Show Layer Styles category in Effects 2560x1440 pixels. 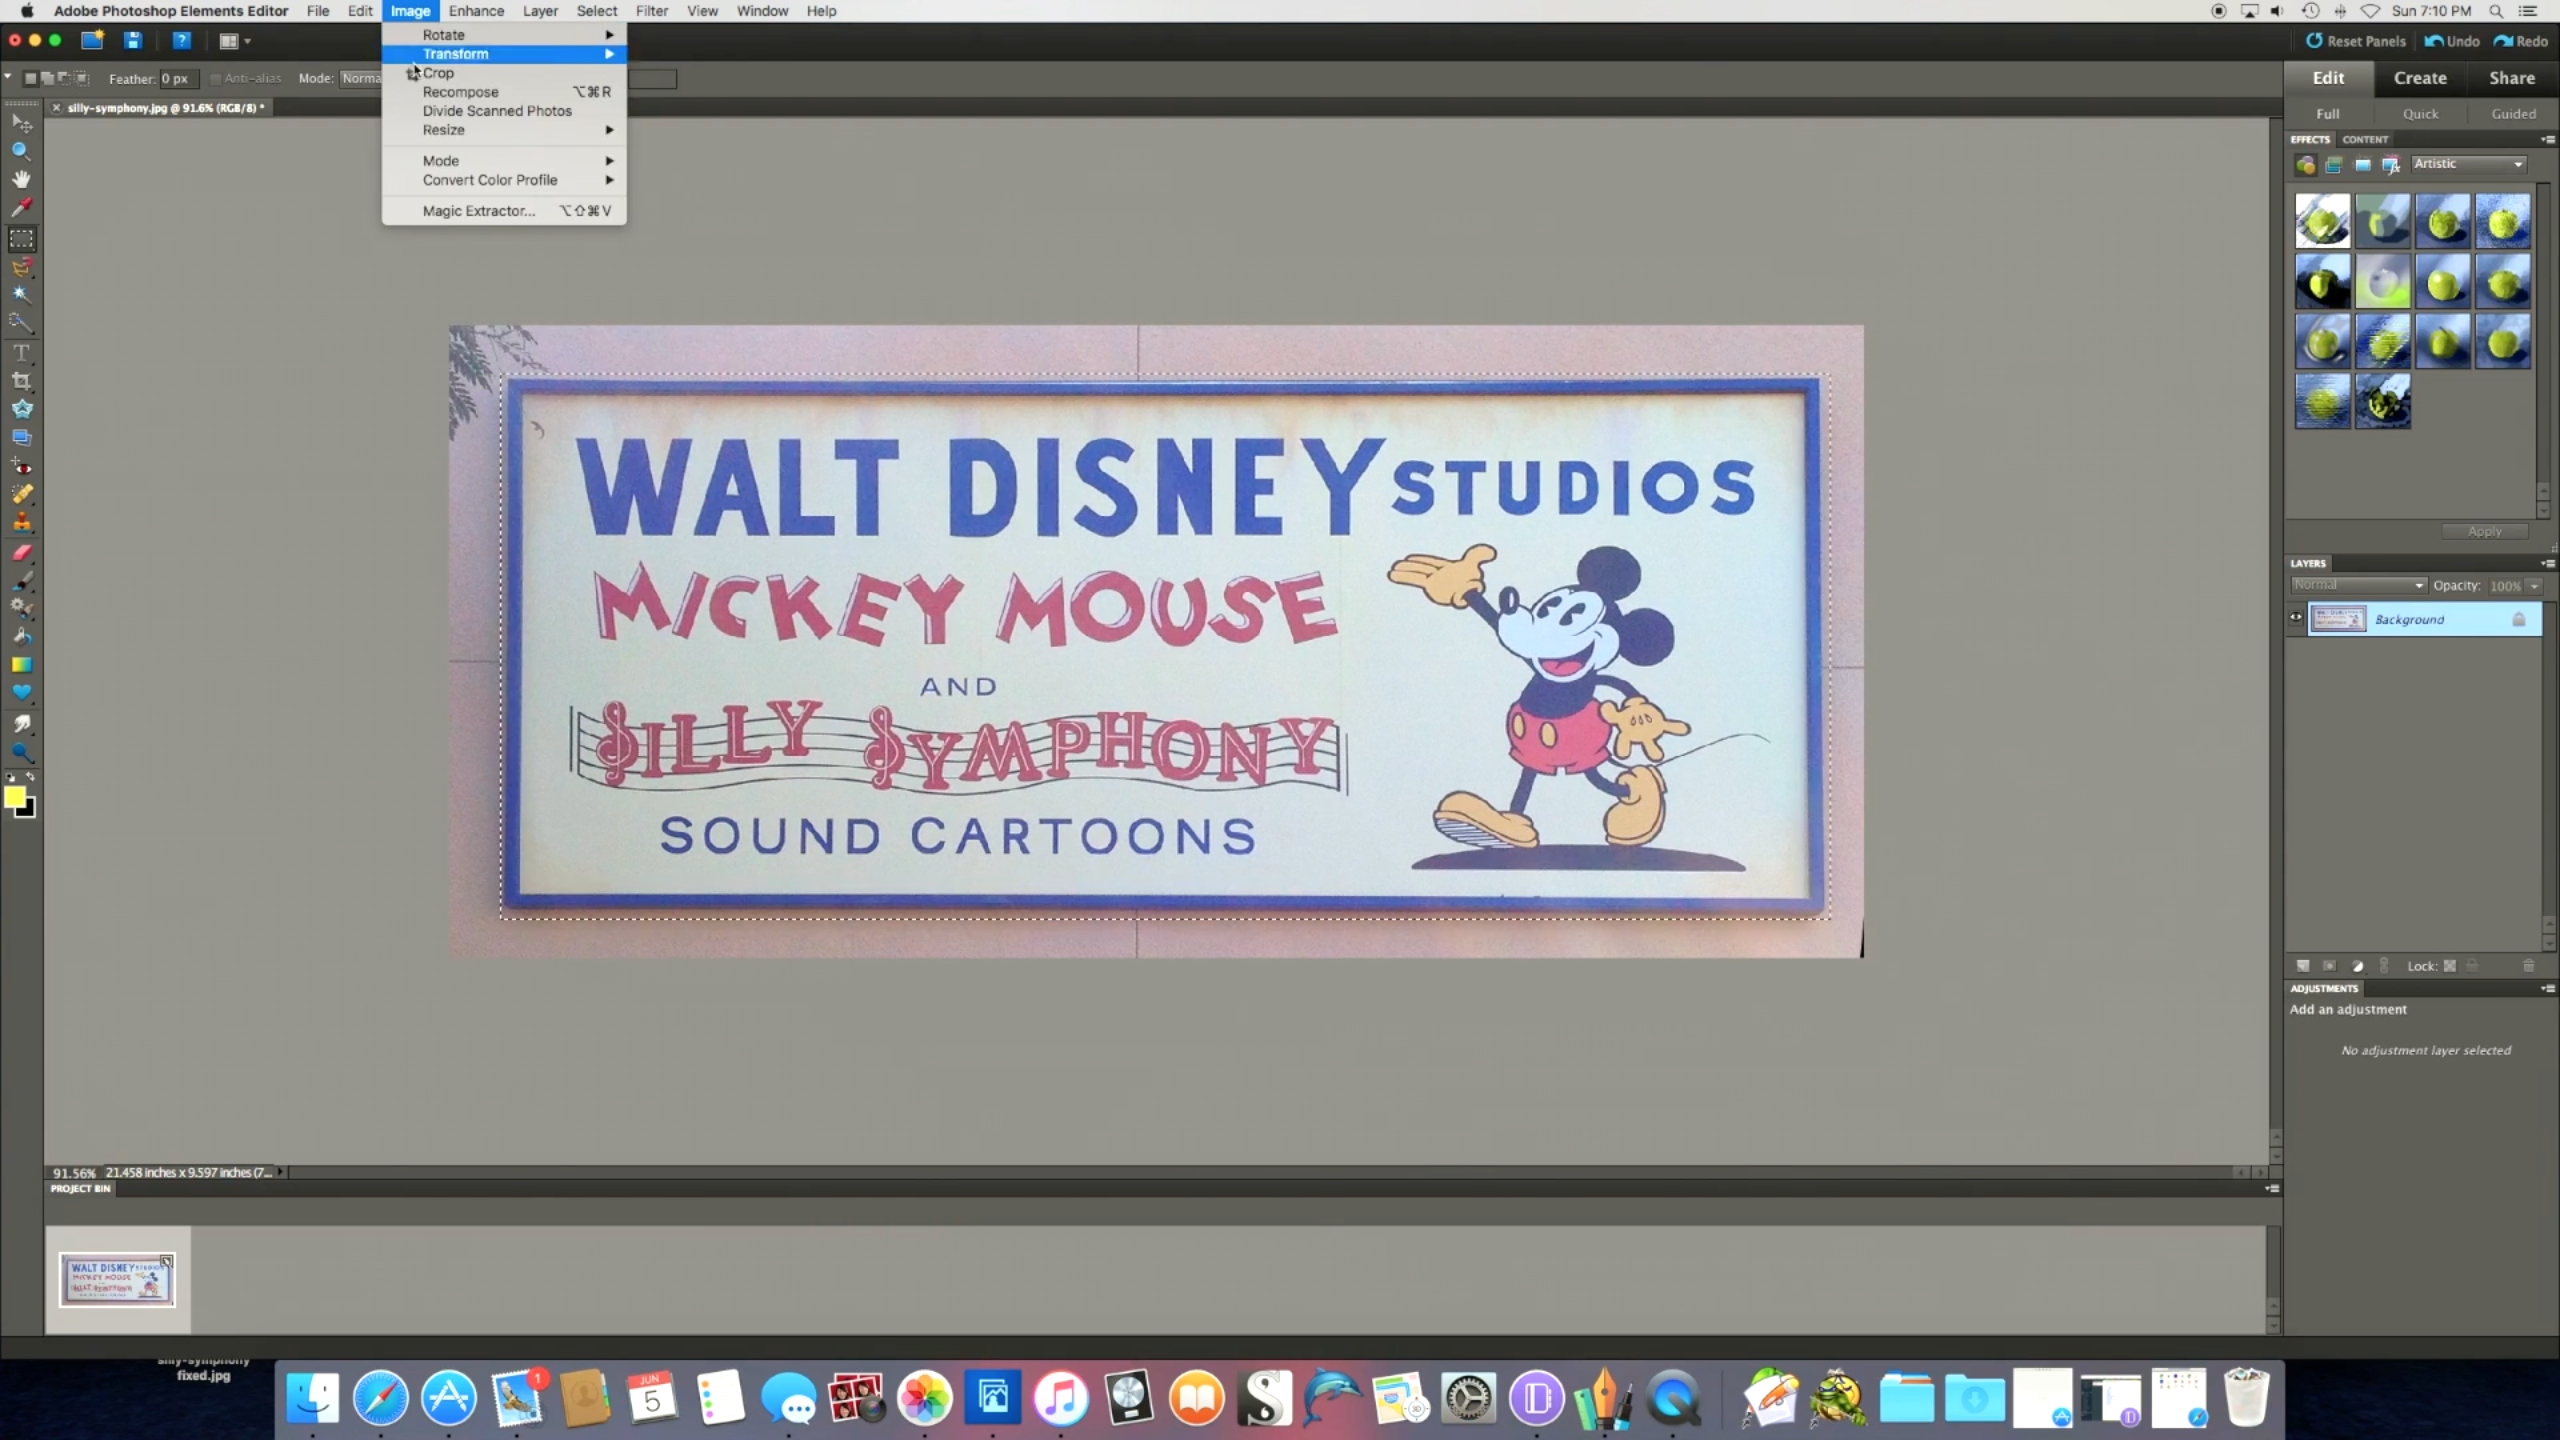point(2334,165)
